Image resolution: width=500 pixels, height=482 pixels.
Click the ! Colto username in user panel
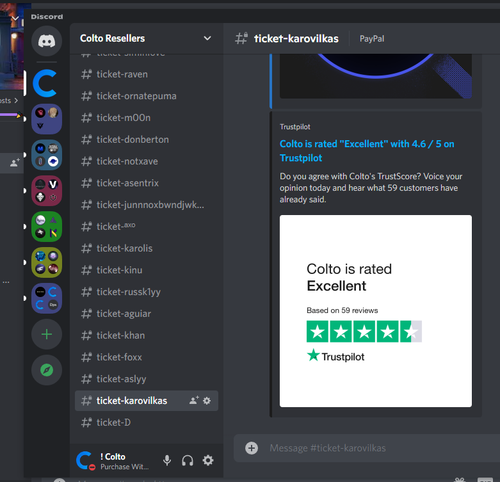click(x=113, y=457)
